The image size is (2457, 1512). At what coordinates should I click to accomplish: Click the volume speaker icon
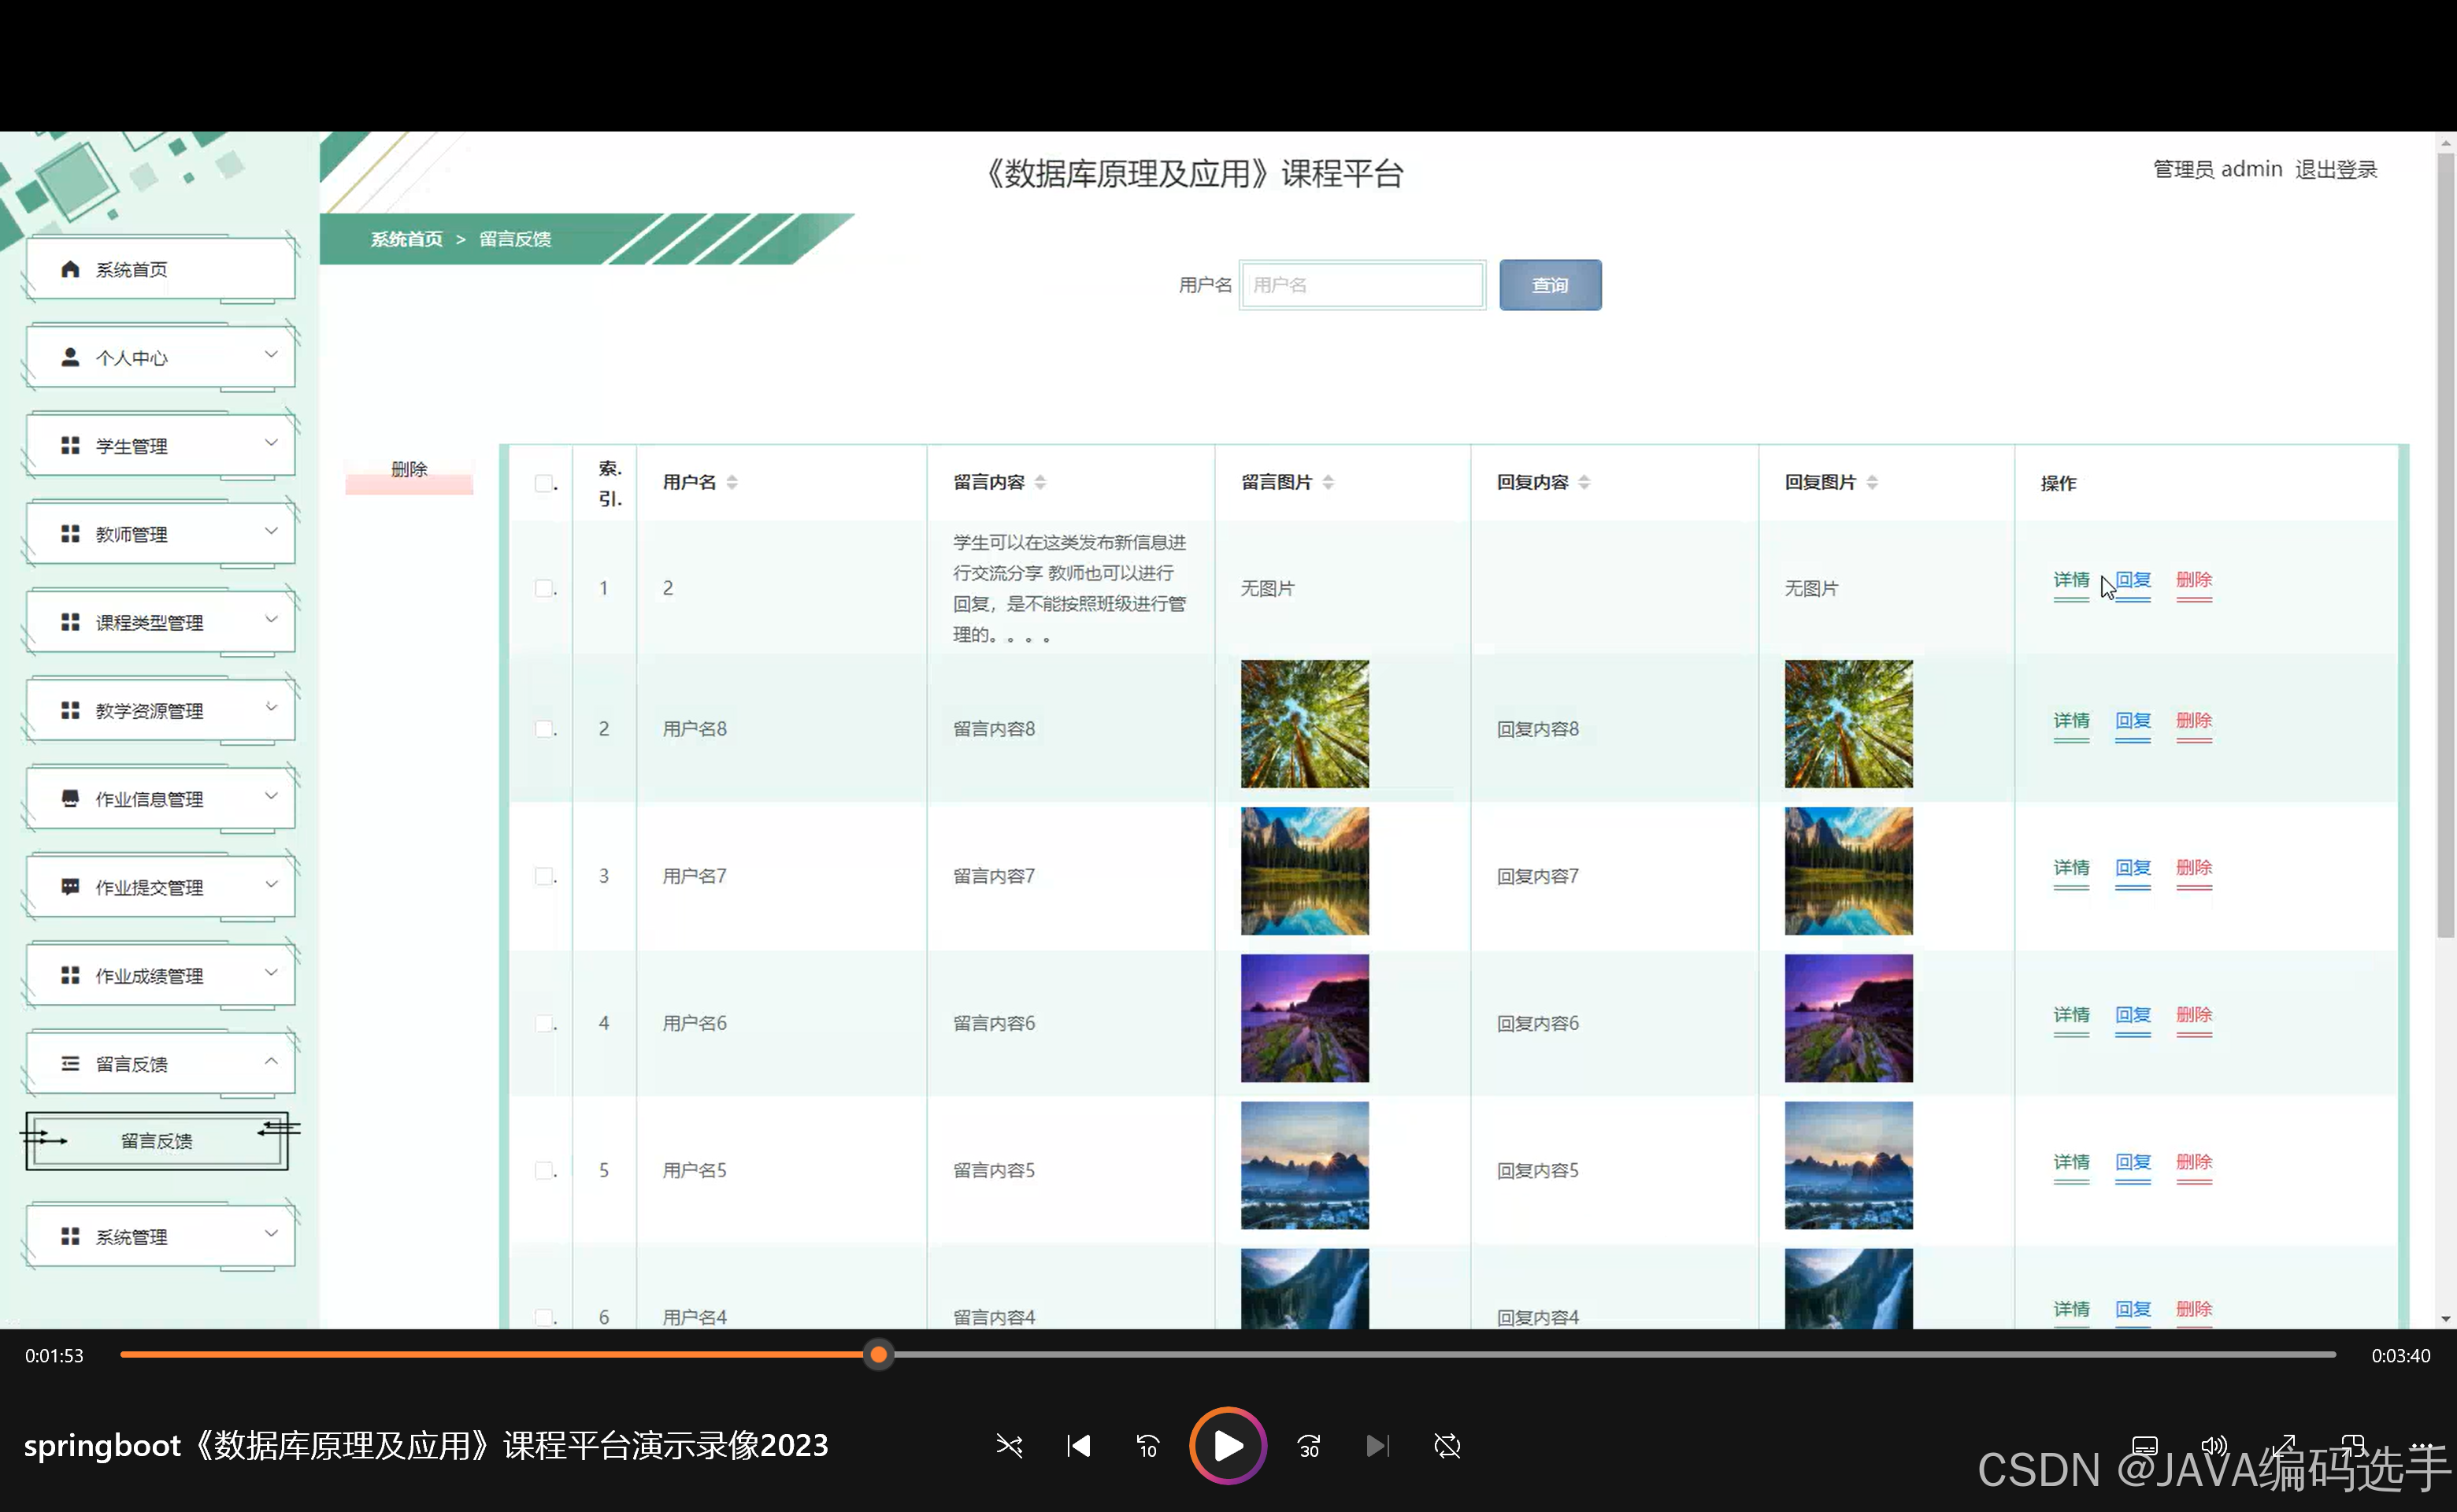point(2214,1446)
